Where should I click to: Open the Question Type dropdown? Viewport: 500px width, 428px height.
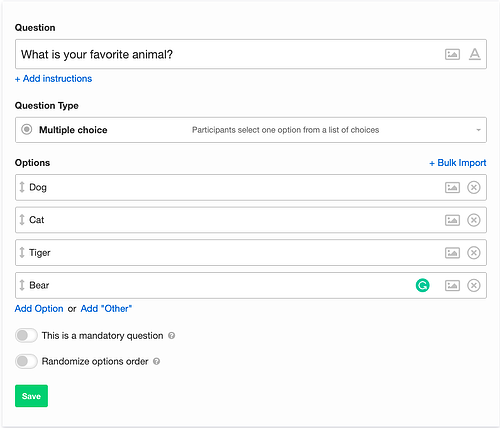click(251, 130)
